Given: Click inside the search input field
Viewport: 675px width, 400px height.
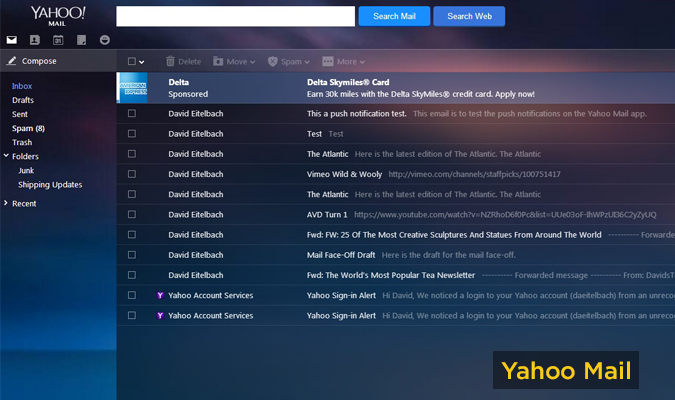Looking at the screenshot, I should point(235,16).
